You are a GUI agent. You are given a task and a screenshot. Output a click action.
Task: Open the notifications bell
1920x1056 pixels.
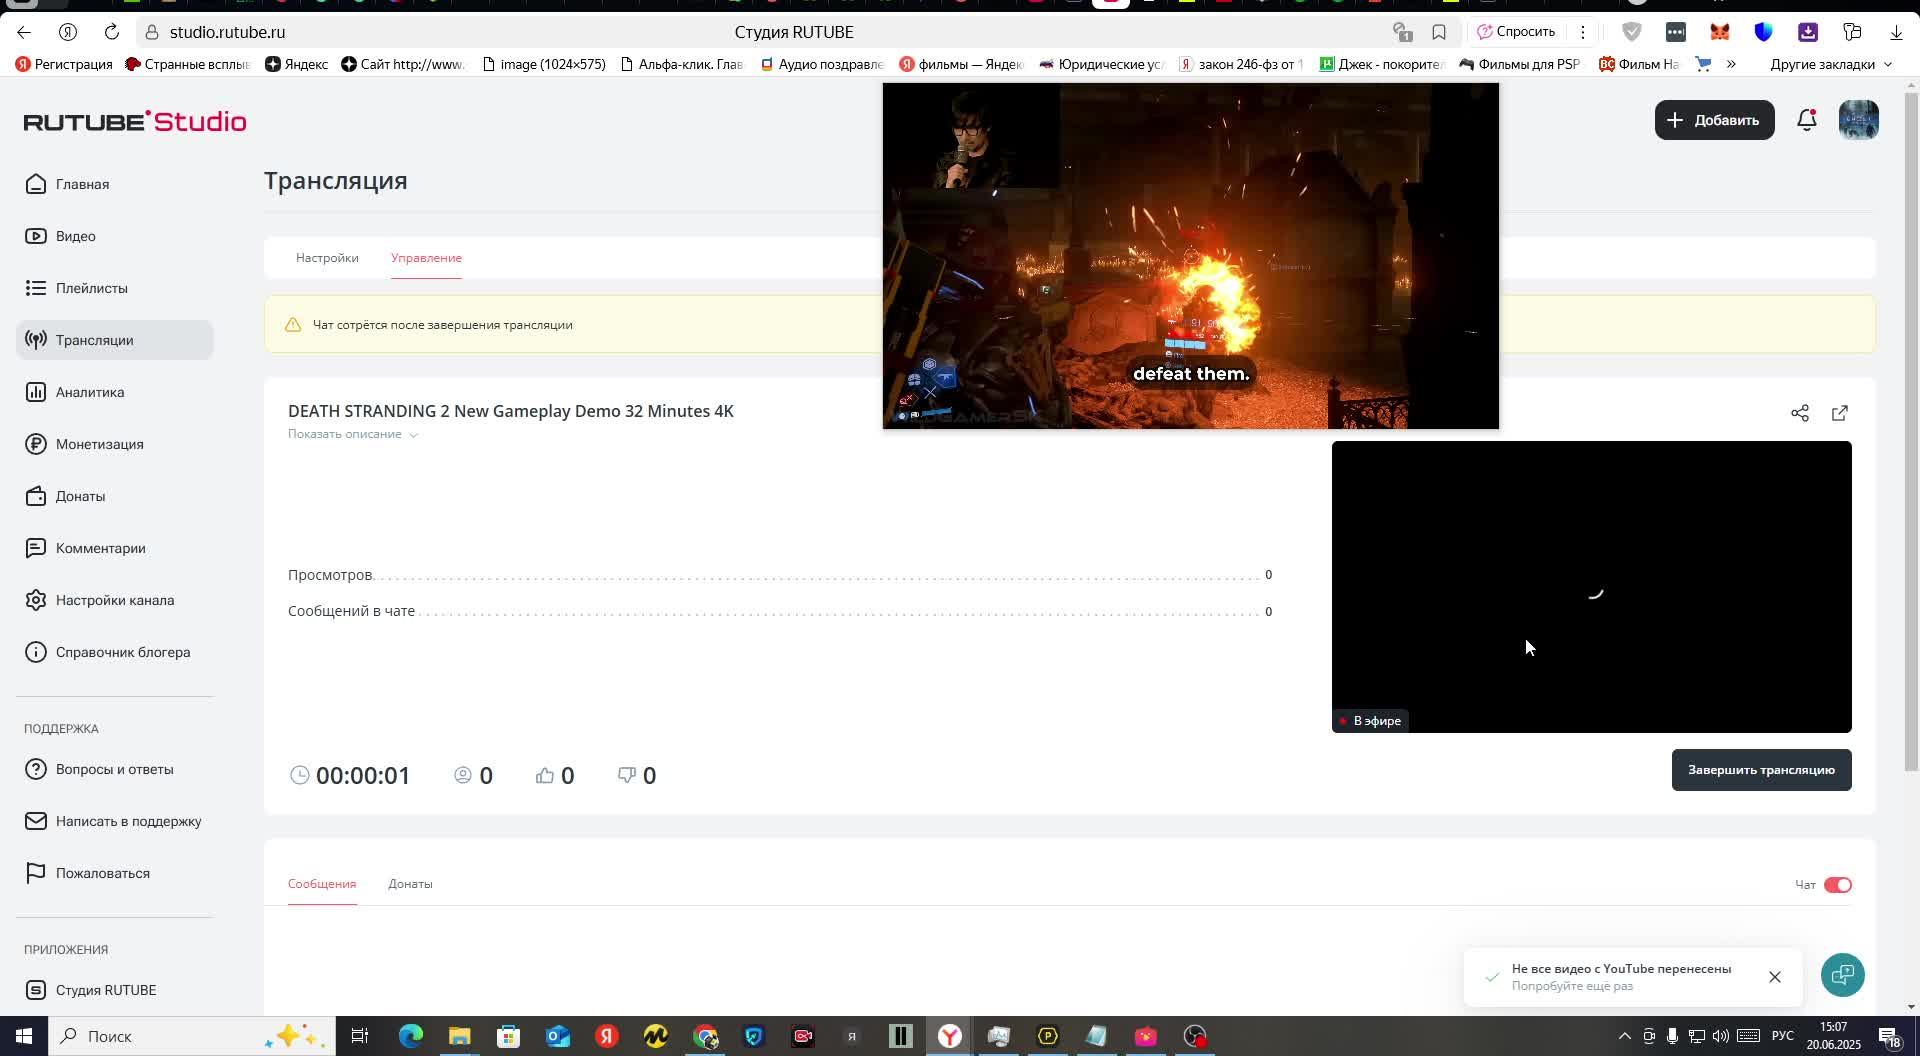pos(1807,120)
